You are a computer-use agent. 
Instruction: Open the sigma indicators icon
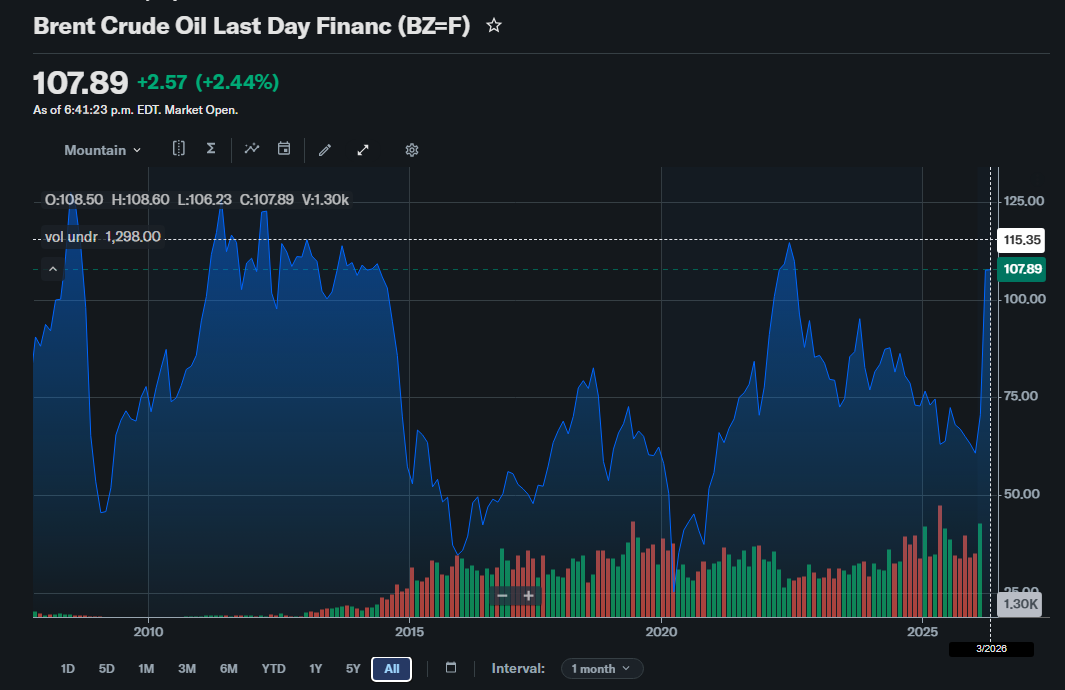point(211,149)
